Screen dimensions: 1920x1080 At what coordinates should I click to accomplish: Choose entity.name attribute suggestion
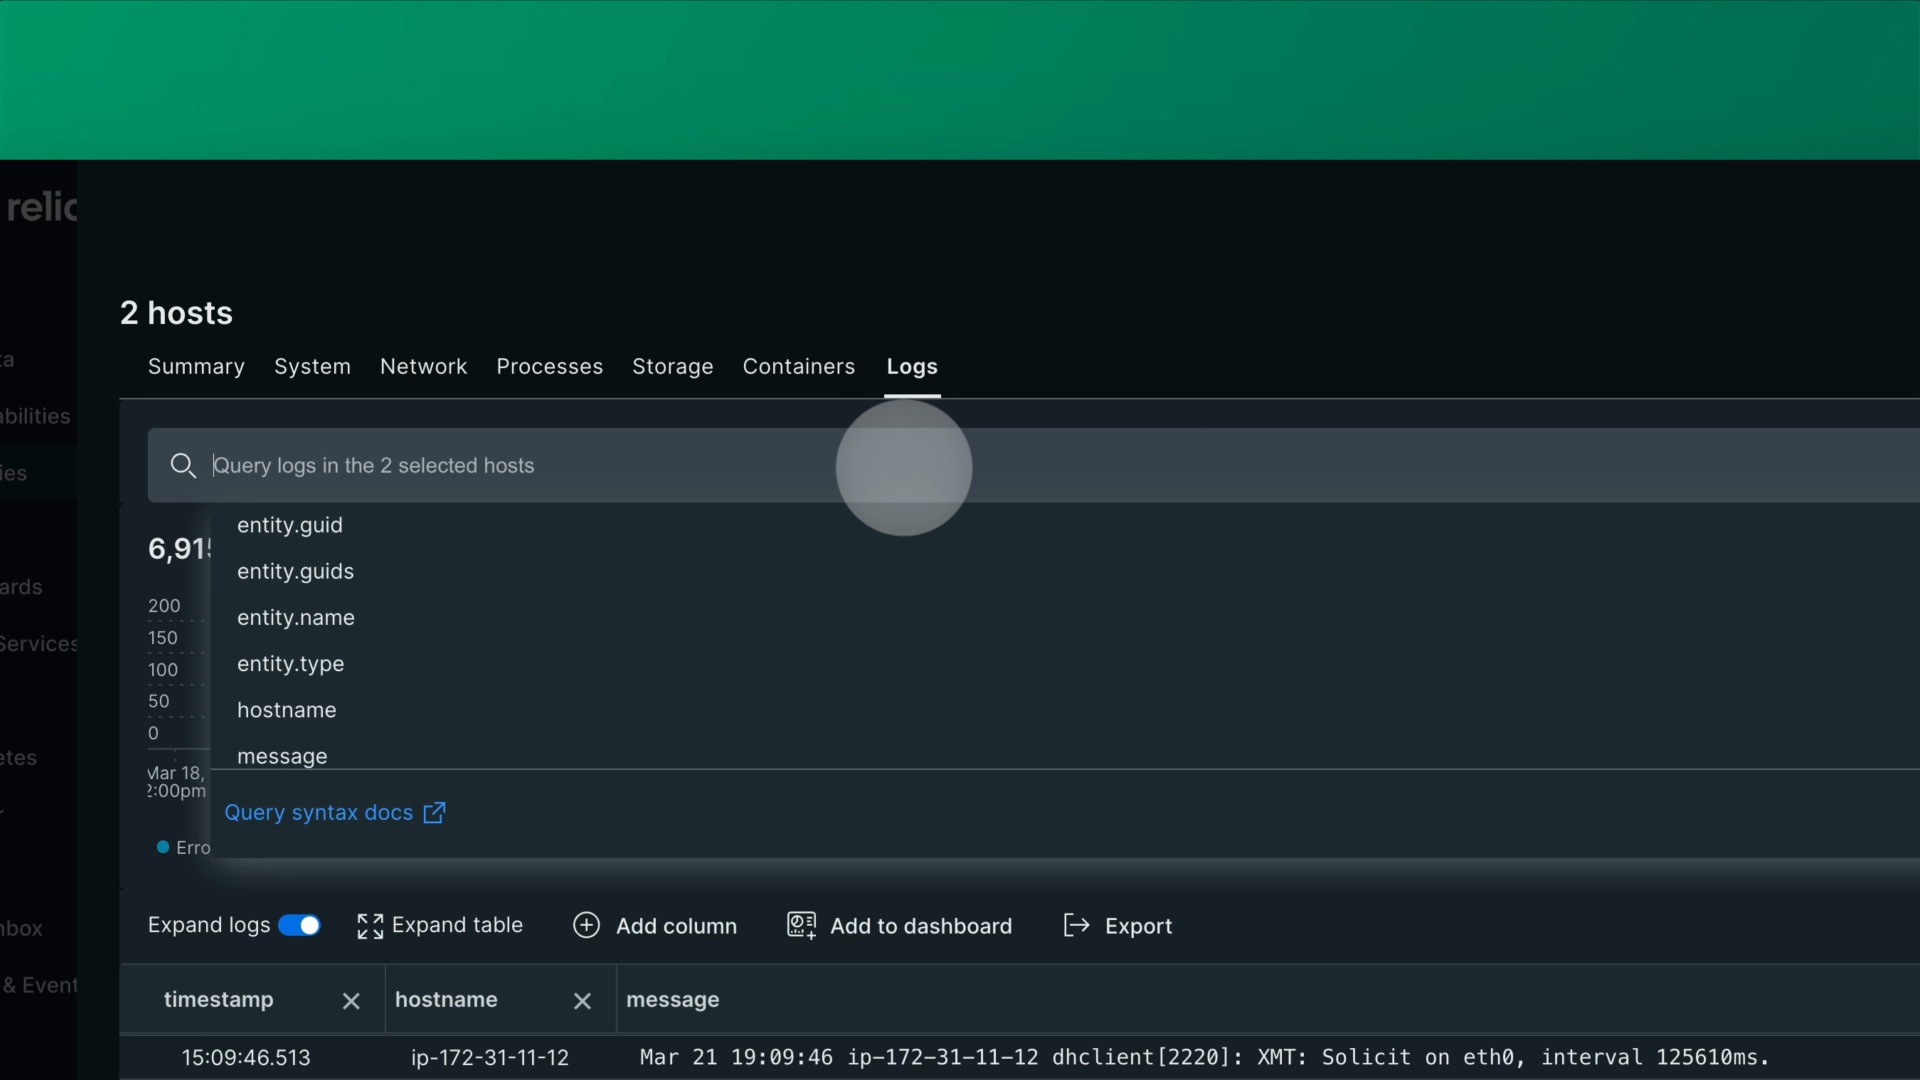pos(296,618)
